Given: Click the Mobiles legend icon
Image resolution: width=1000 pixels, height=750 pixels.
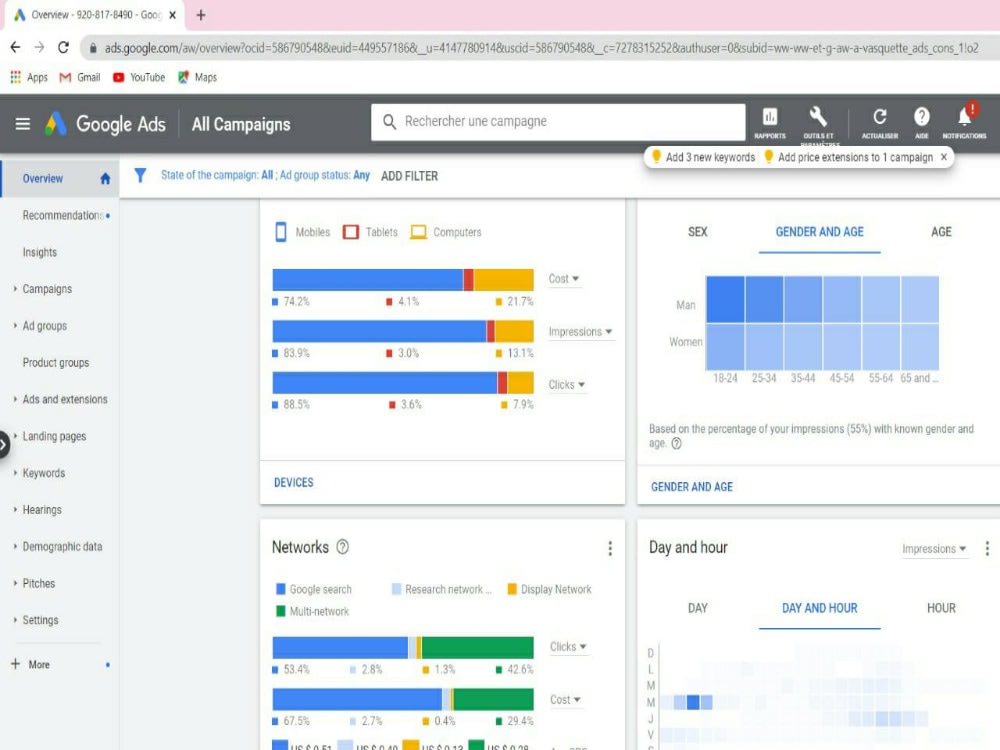Looking at the screenshot, I should (x=281, y=232).
